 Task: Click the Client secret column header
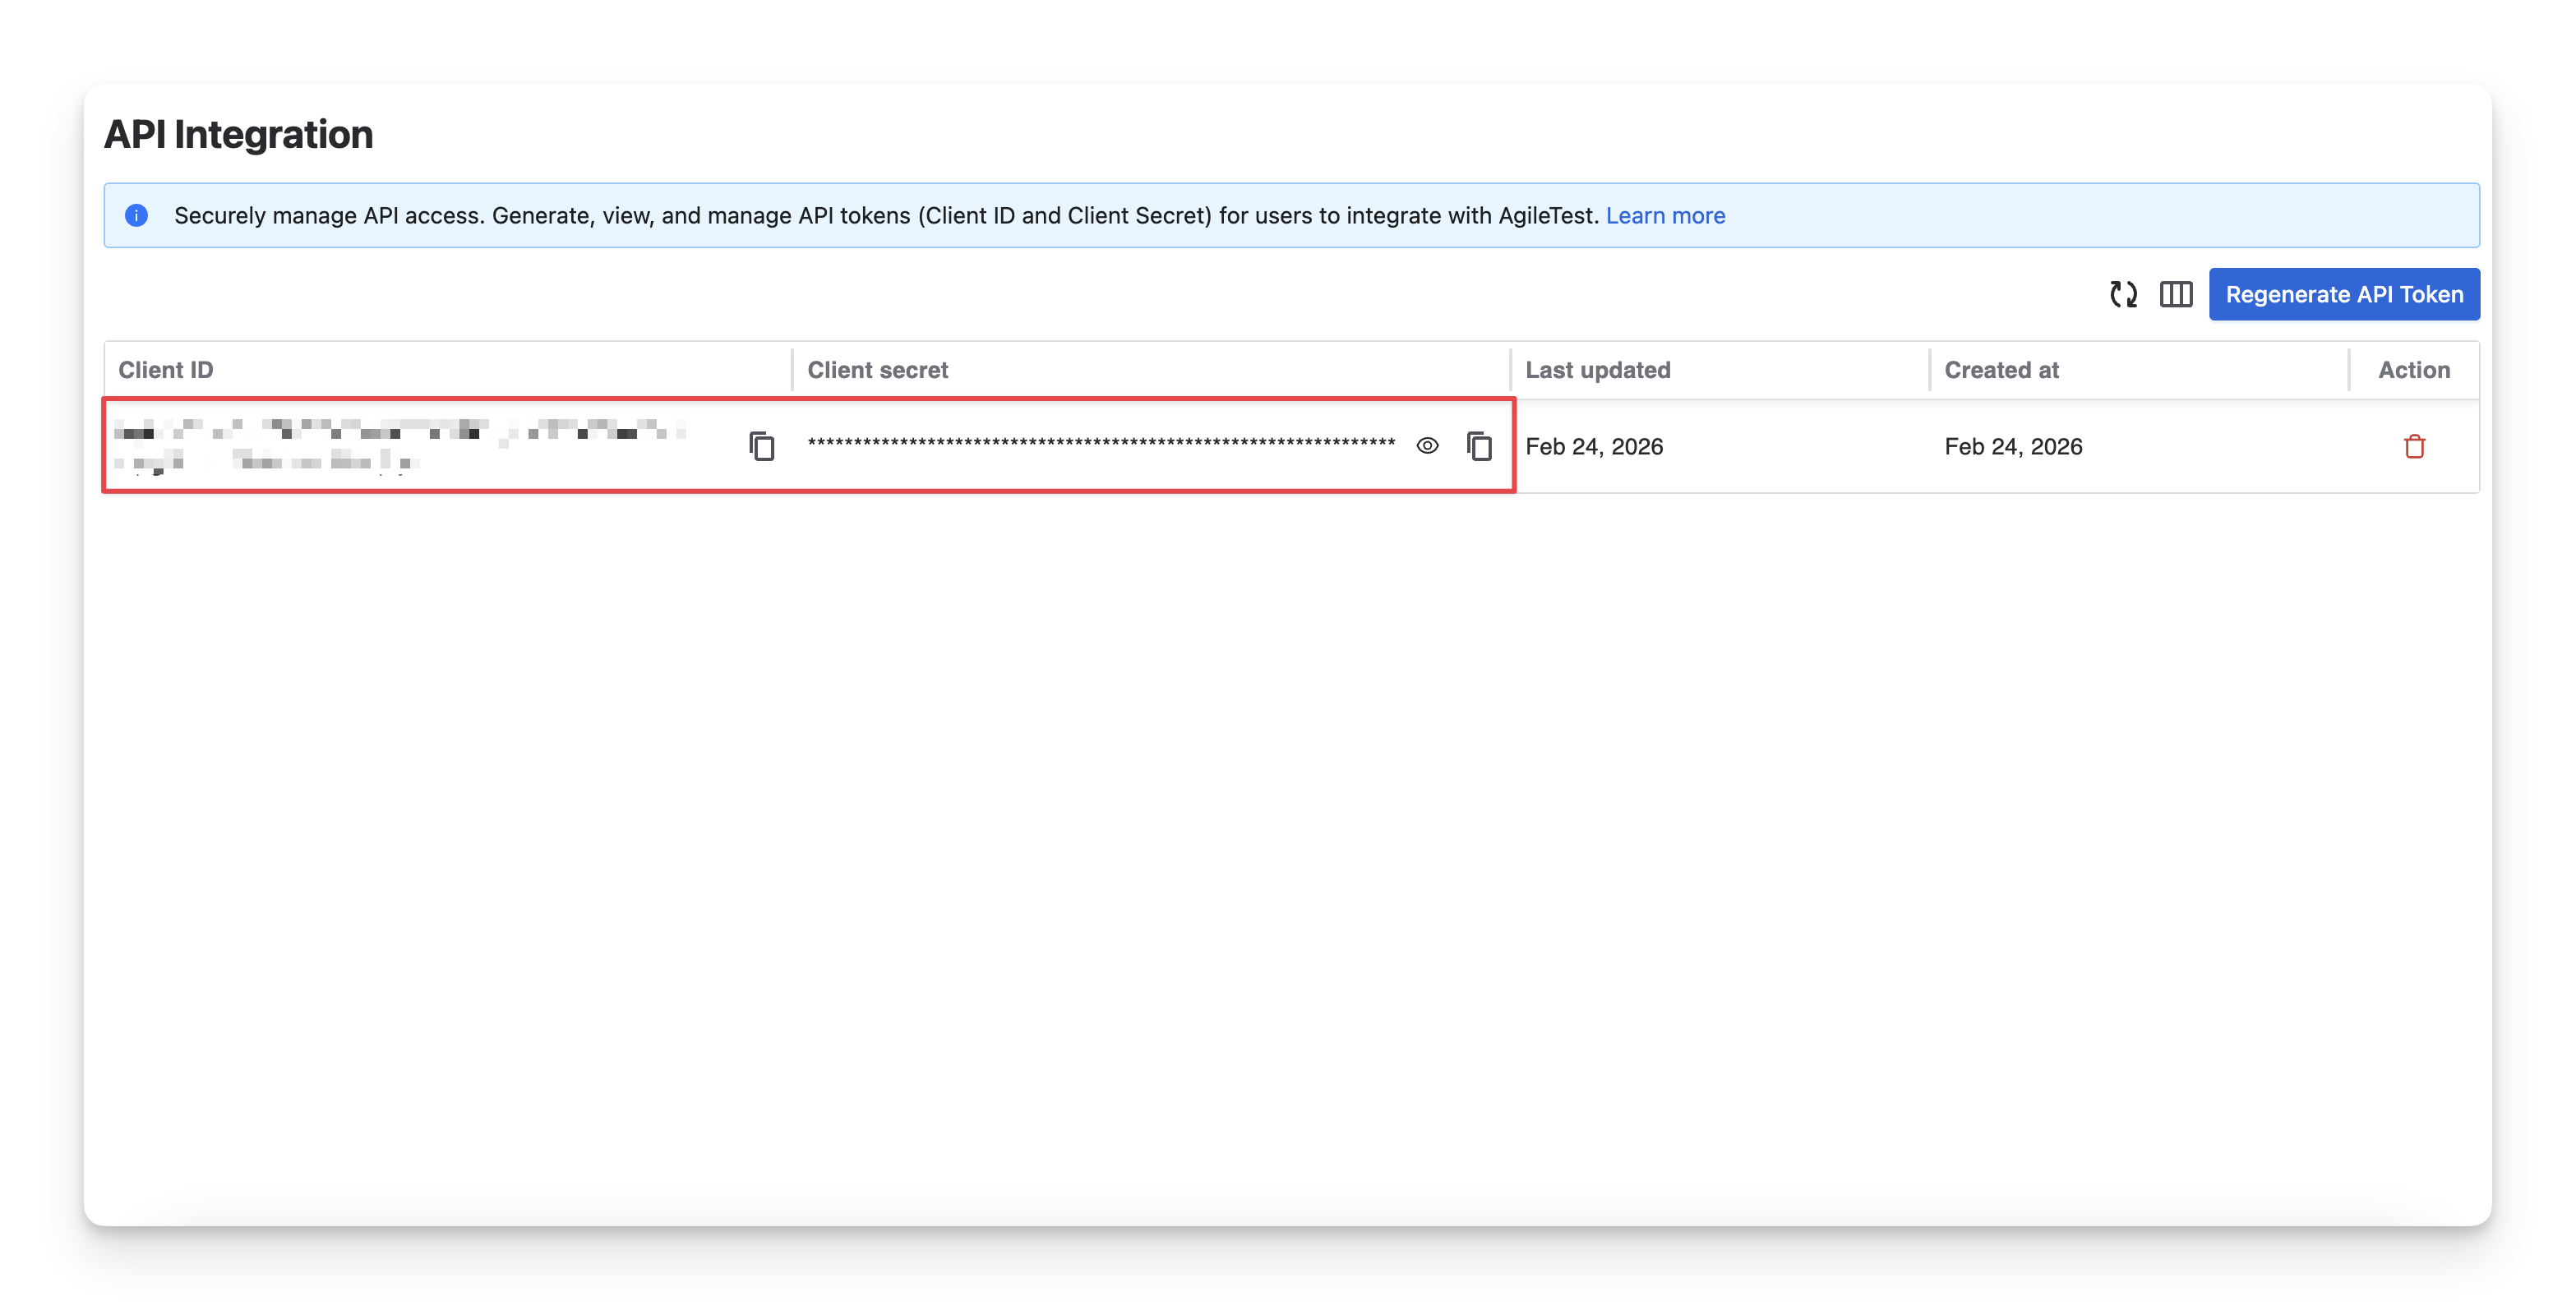(x=877, y=370)
